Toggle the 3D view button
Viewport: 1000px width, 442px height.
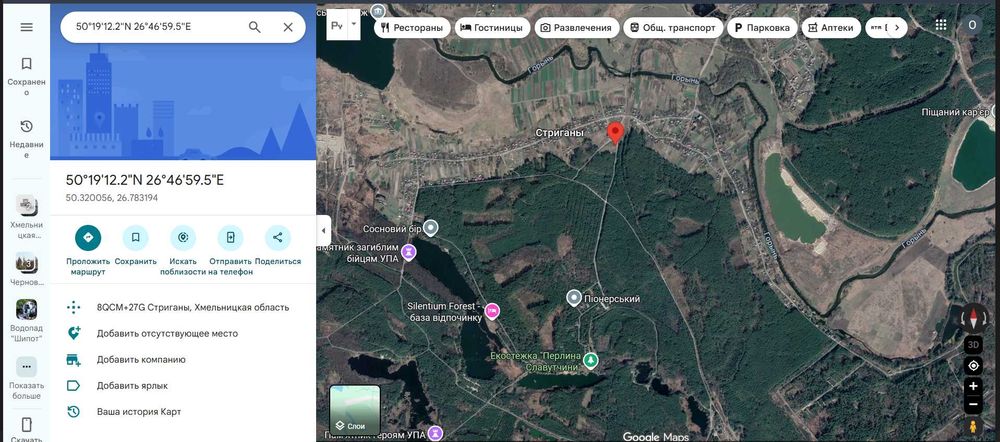(x=973, y=344)
